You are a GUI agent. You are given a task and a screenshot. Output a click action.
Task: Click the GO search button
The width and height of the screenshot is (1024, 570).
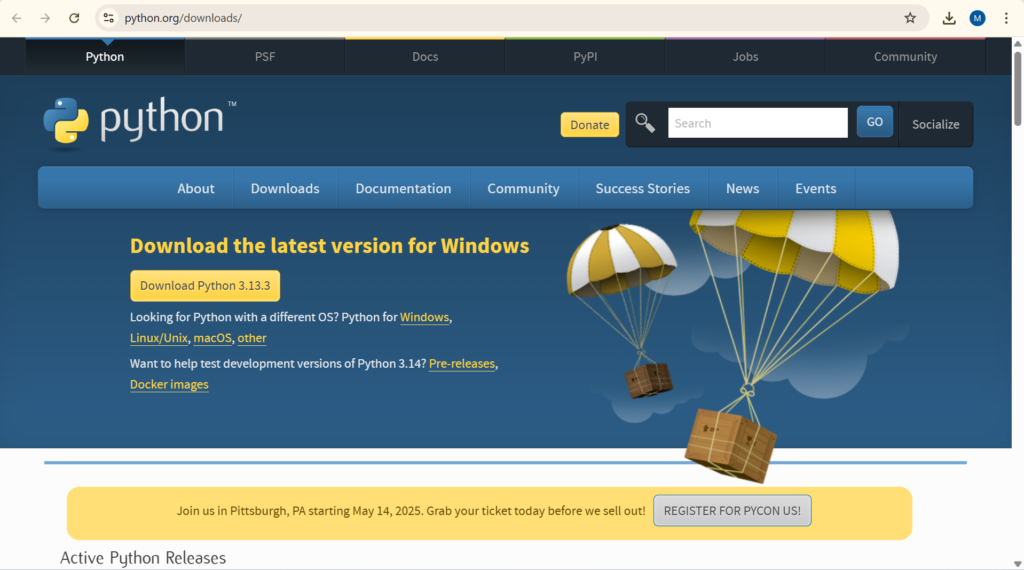pyautogui.click(x=874, y=122)
